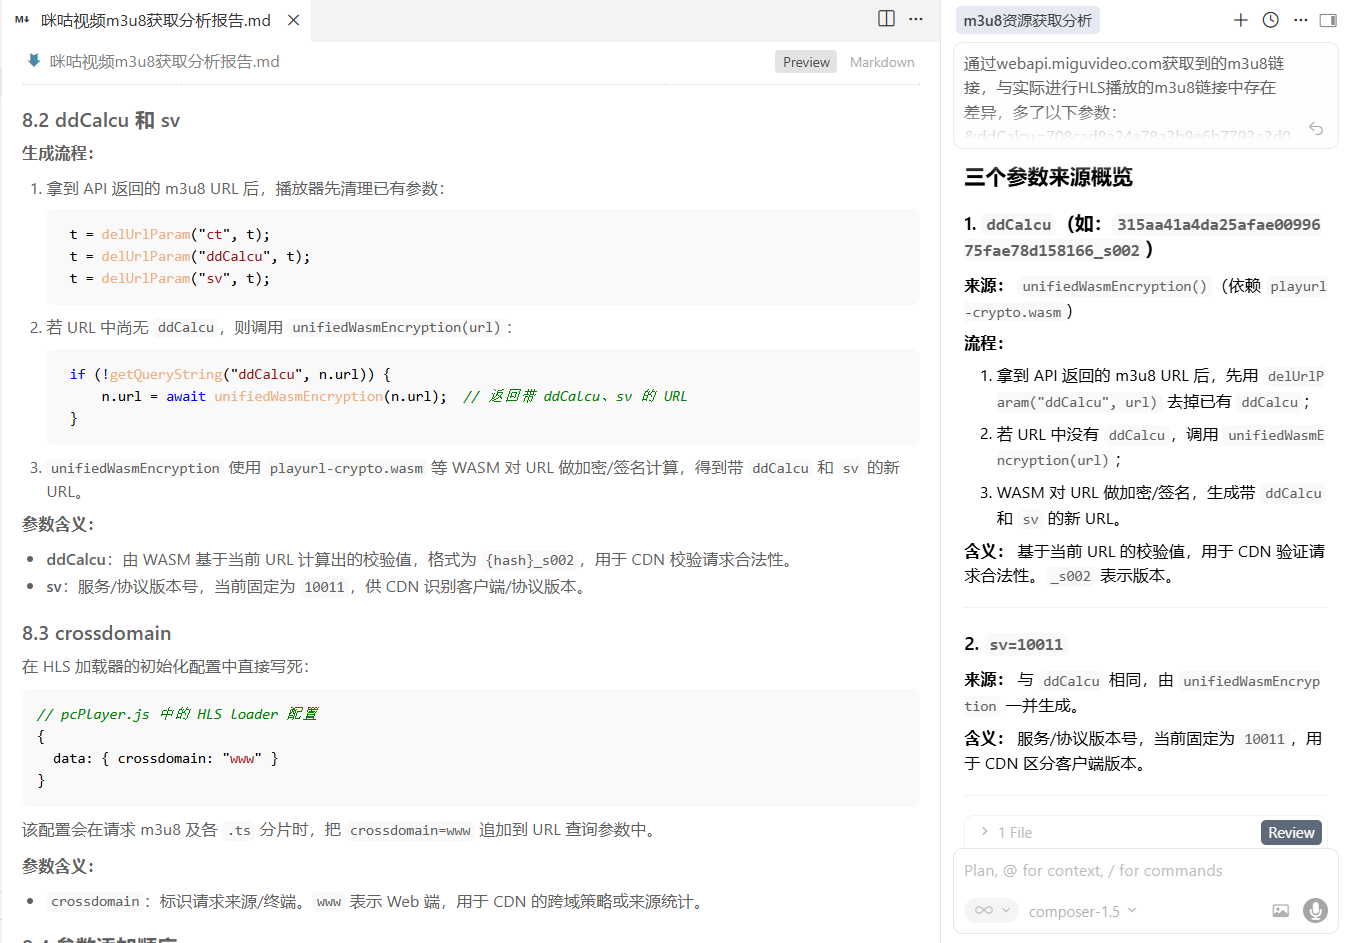The height and width of the screenshot is (943, 1351).
Task: Click the breadcrumb file name 咪咕视频m3u8获取分析报告.md
Action: coord(165,62)
